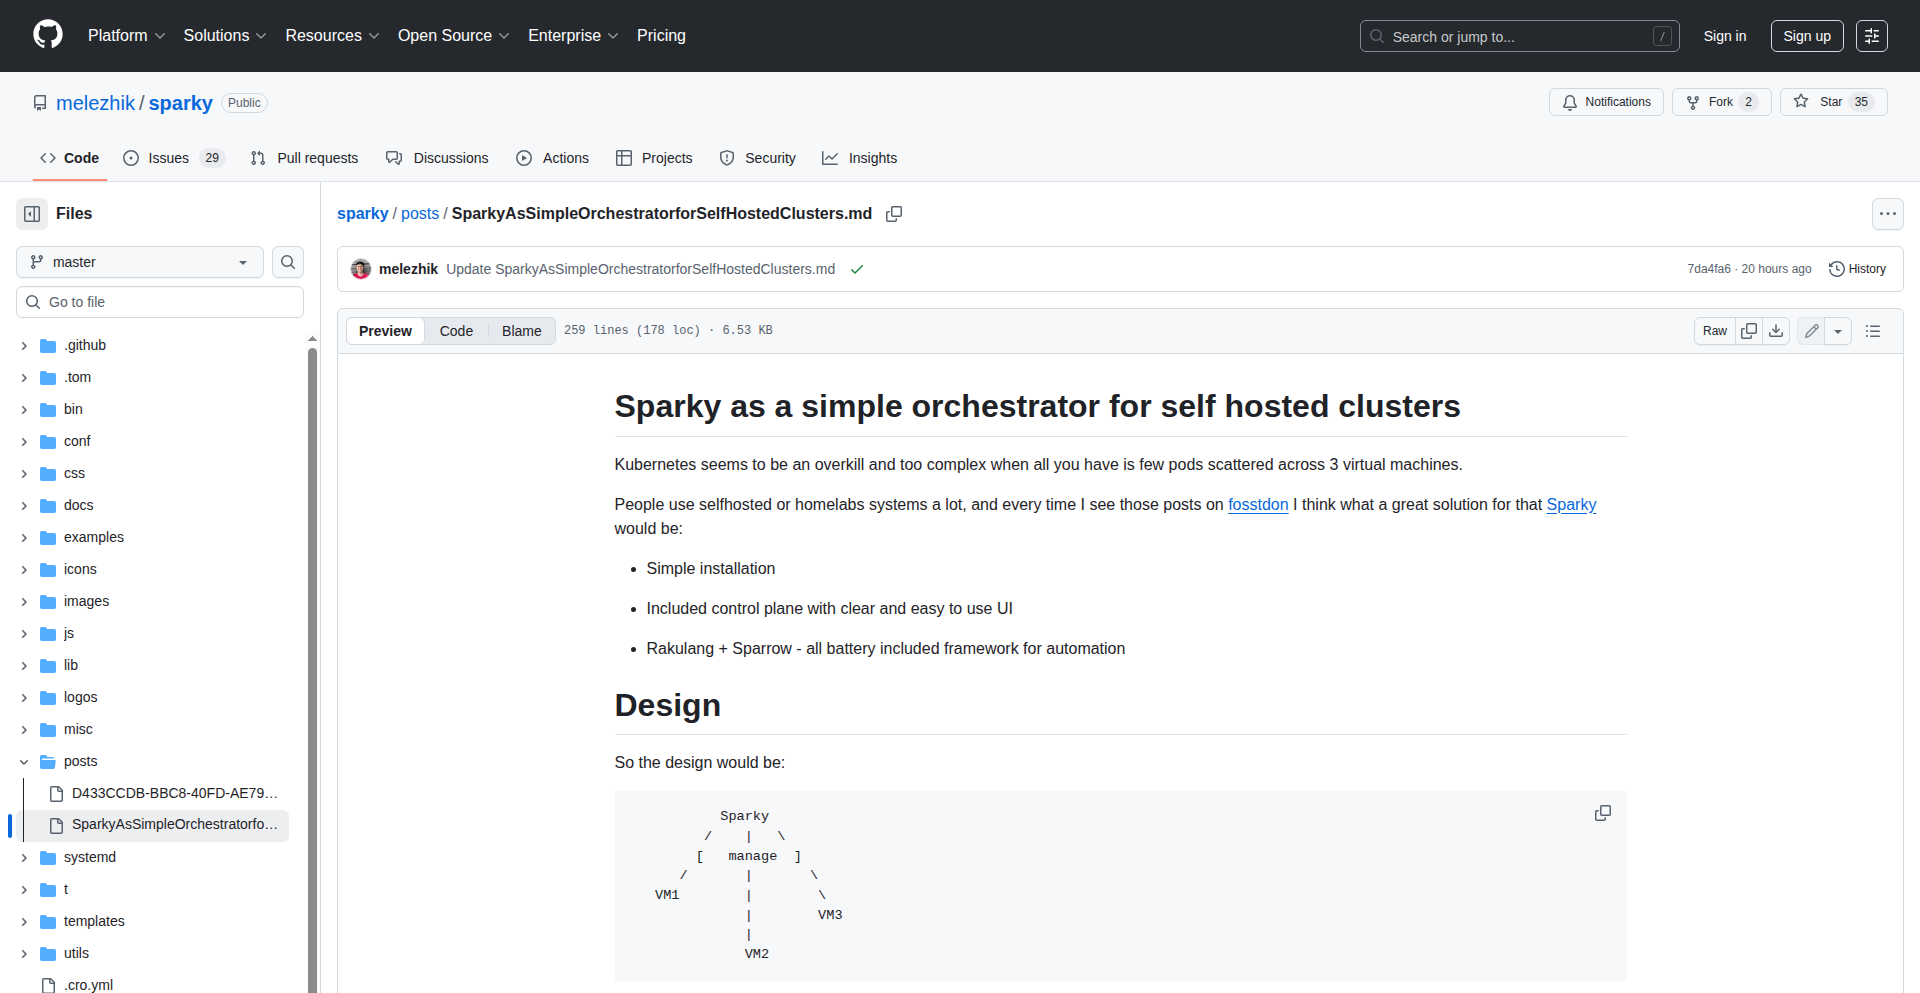Viewport: 1920px width, 993px height.
Task: Collapse the posts folder
Action: tap(24, 762)
